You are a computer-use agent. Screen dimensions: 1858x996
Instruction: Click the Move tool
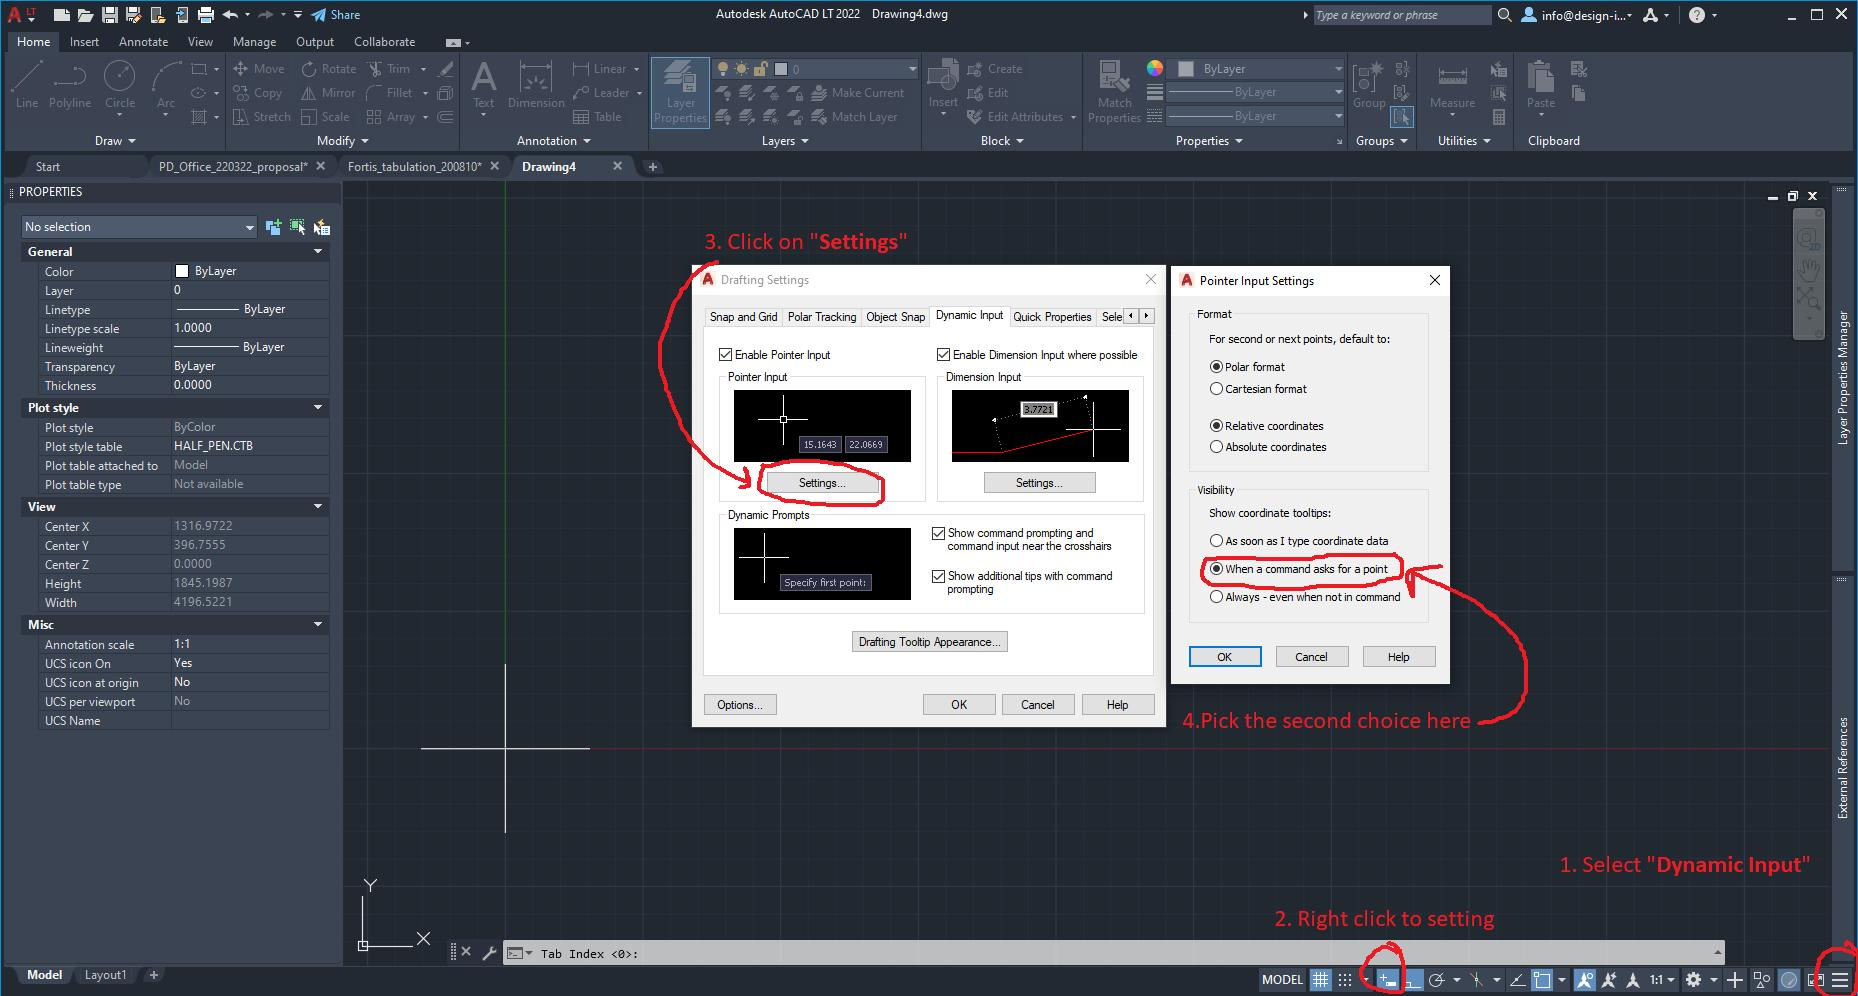click(x=259, y=69)
